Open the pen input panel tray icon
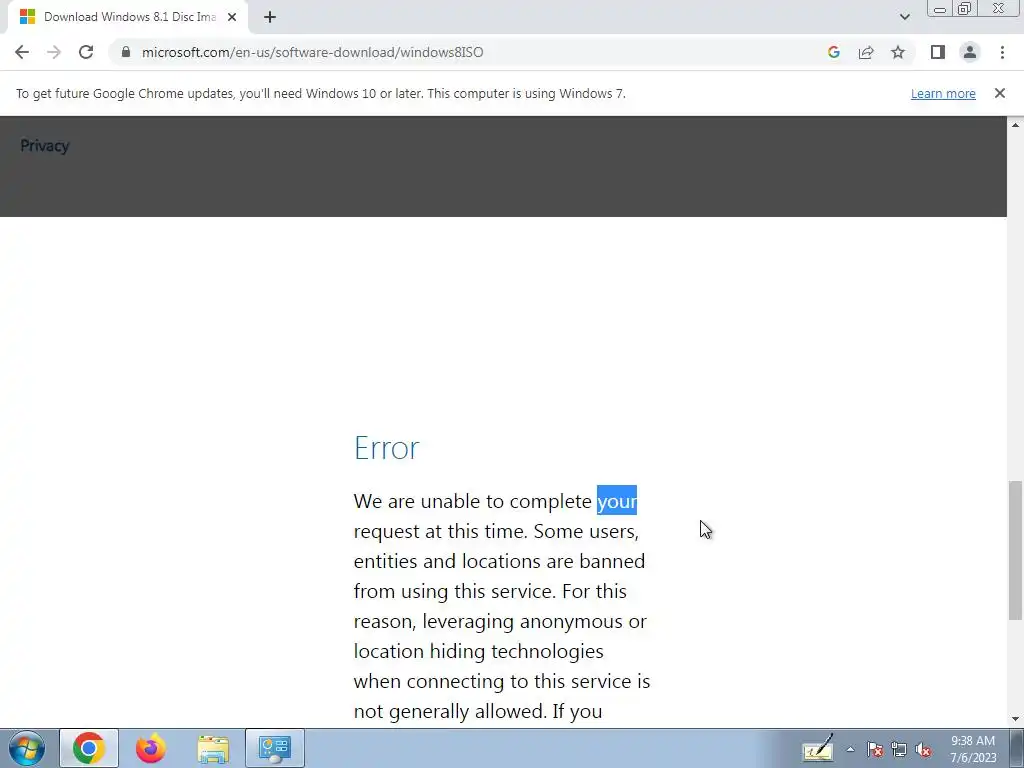This screenshot has width=1024, height=768. pyautogui.click(x=818, y=748)
